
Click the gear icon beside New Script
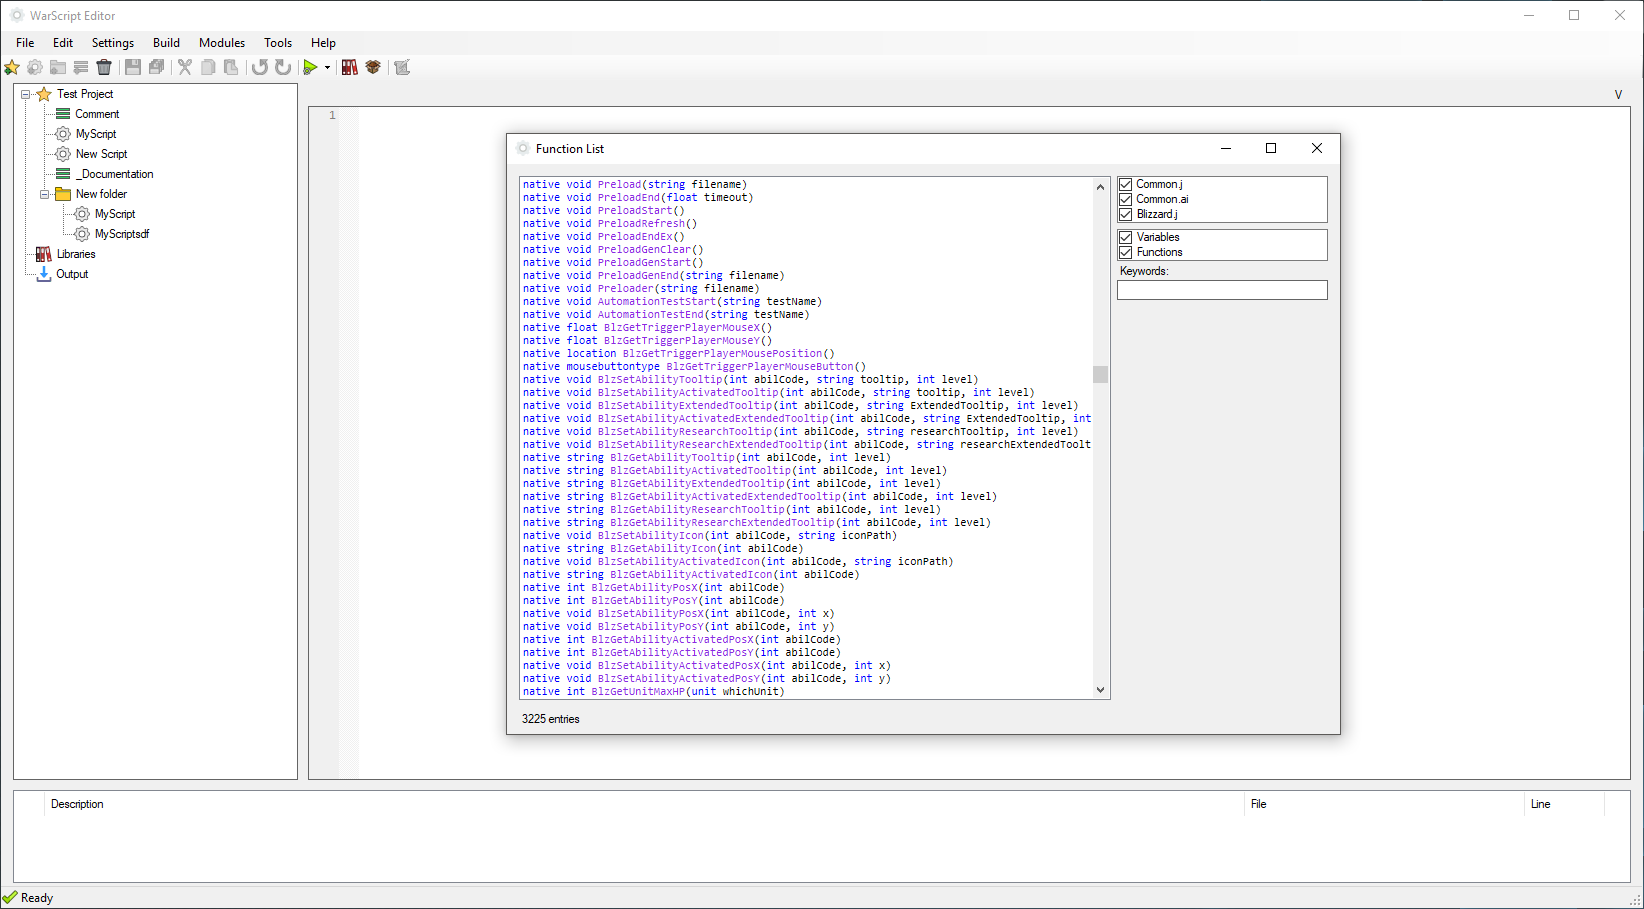[63, 154]
